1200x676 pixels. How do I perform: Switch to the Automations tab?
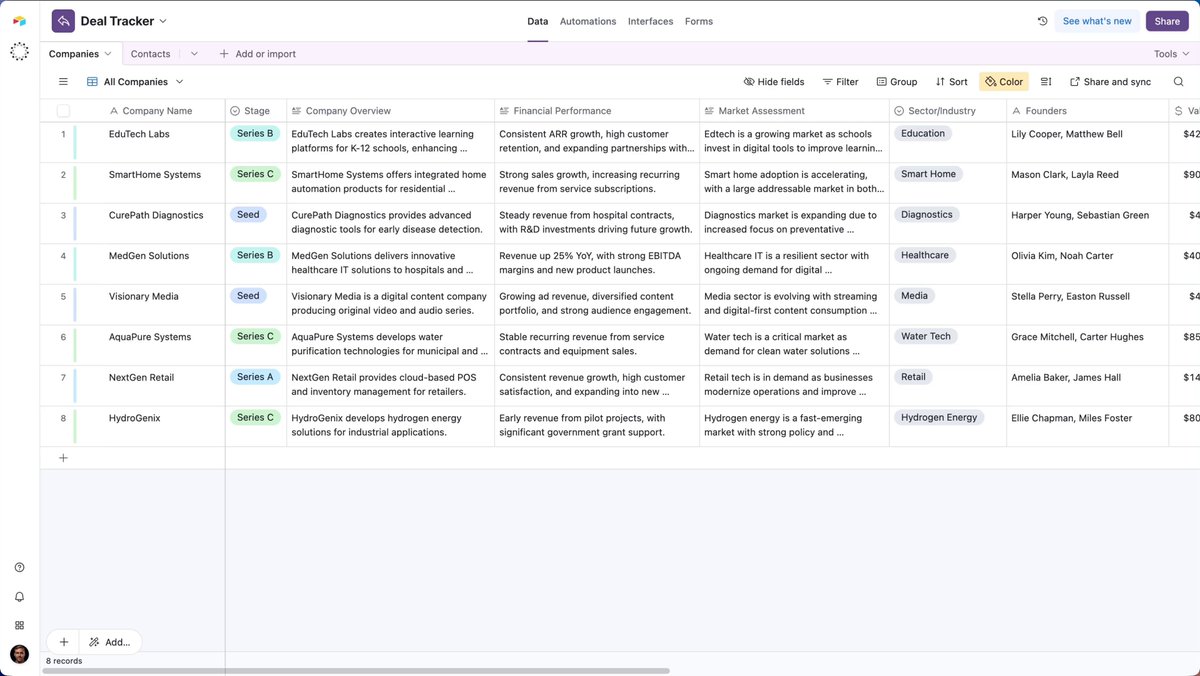point(588,21)
